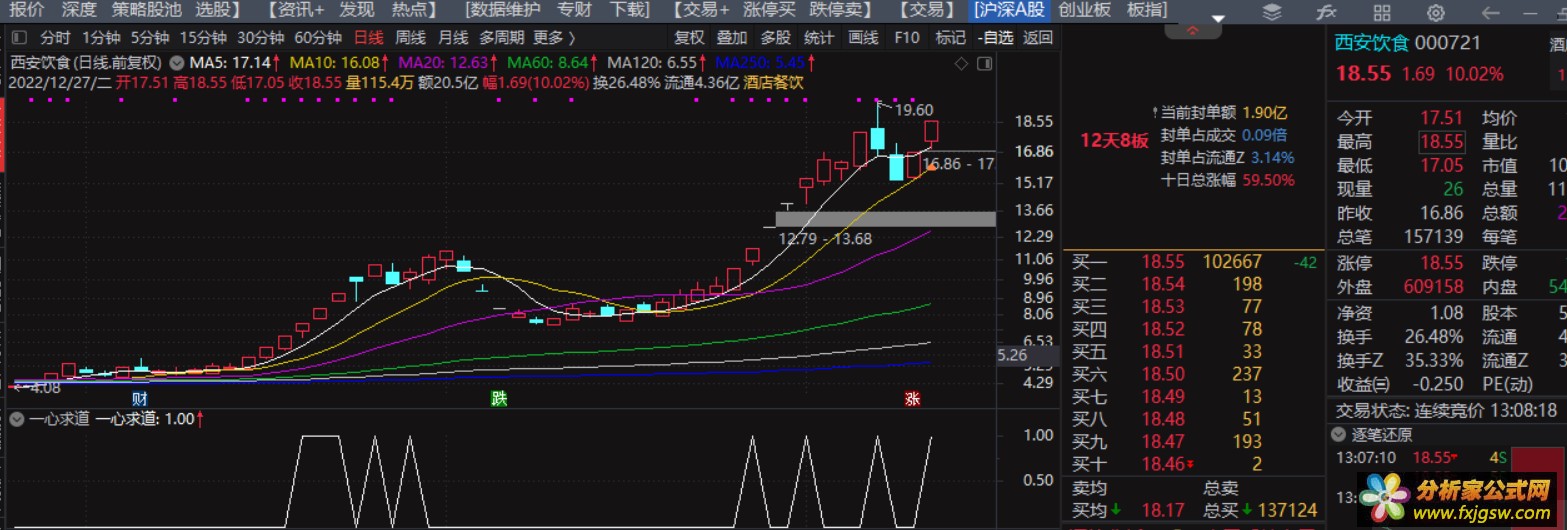Click the gray gap zone bar on chart
This screenshot has width=1567, height=530.
point(885,219)
